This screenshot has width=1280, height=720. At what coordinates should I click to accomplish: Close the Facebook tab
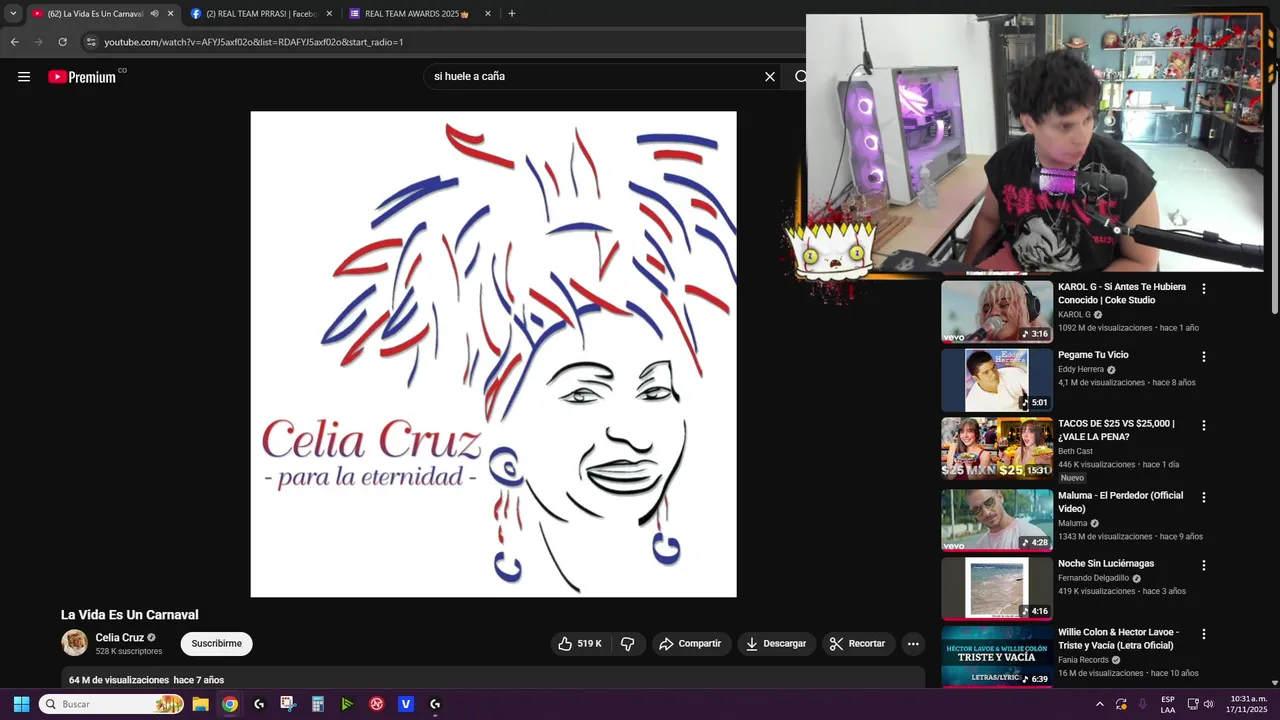[329, 14]
